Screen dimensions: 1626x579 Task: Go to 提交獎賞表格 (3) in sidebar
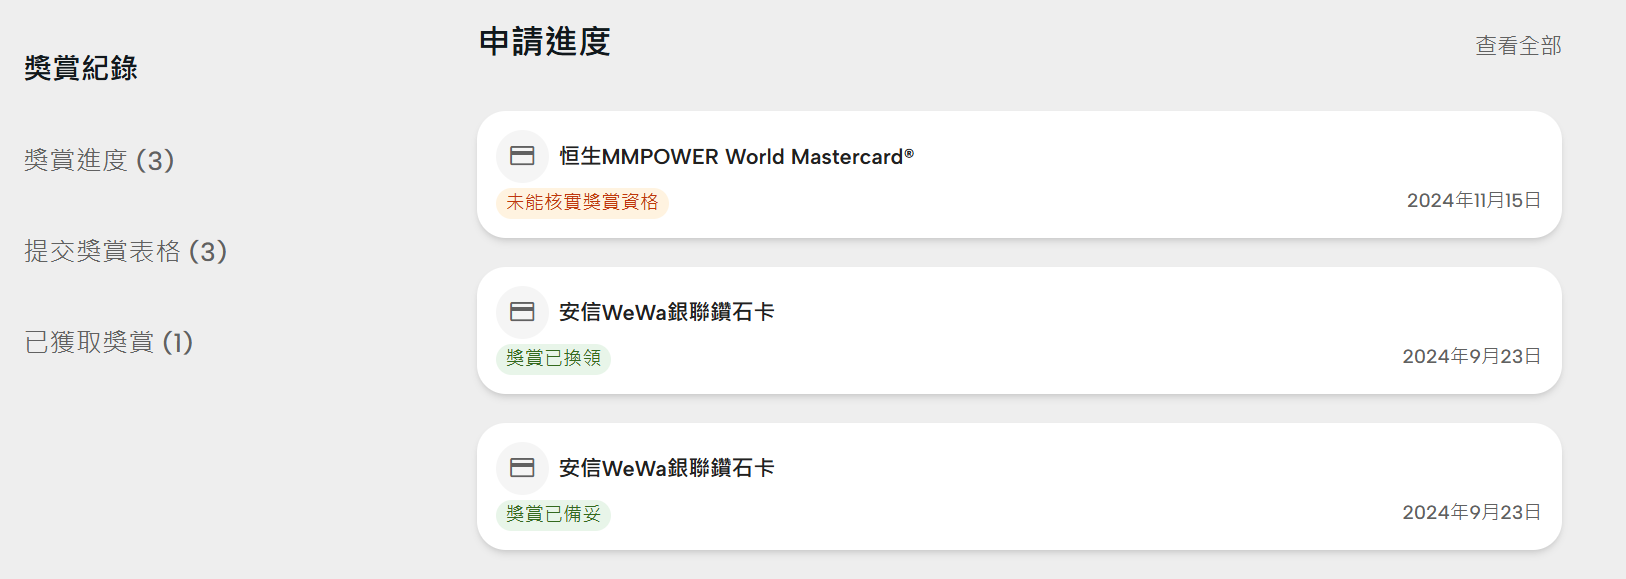coord(125,251)
